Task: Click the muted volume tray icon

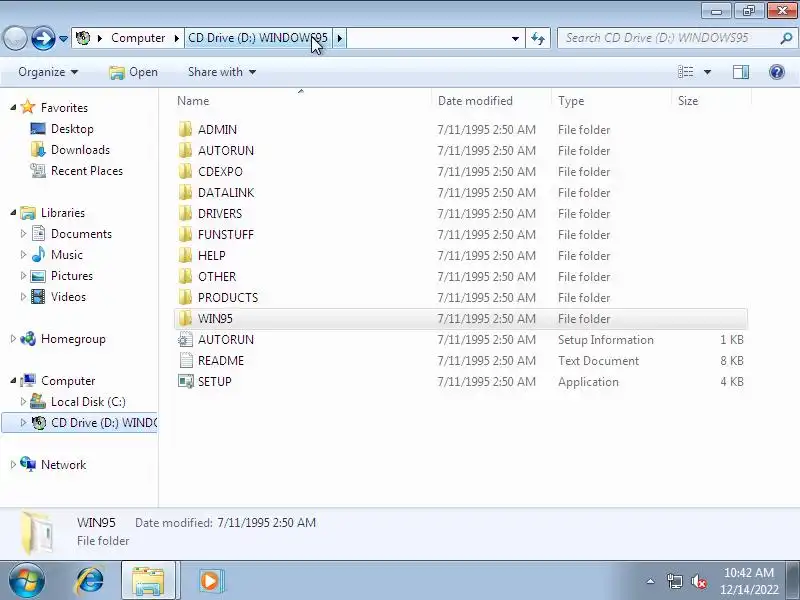Action: pos(699,581)
